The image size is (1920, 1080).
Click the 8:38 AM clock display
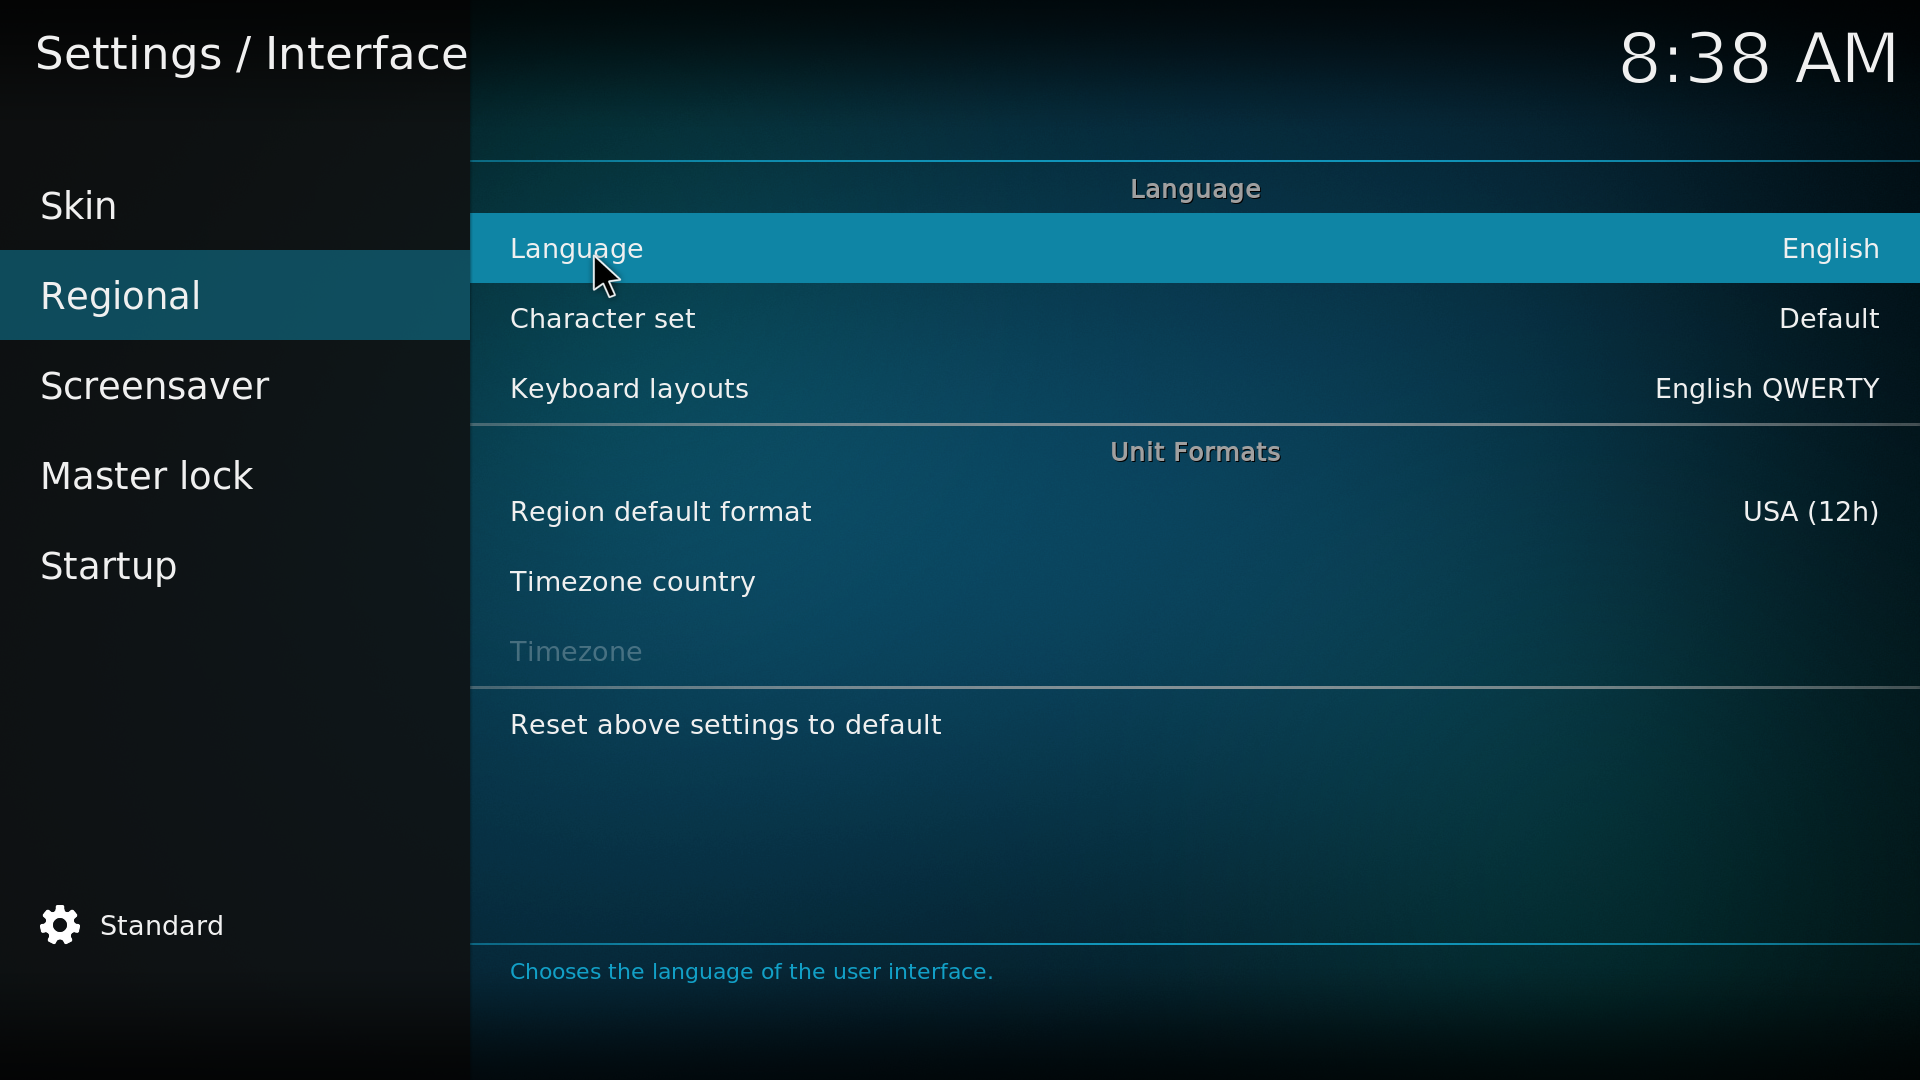tap(1757, 58)
